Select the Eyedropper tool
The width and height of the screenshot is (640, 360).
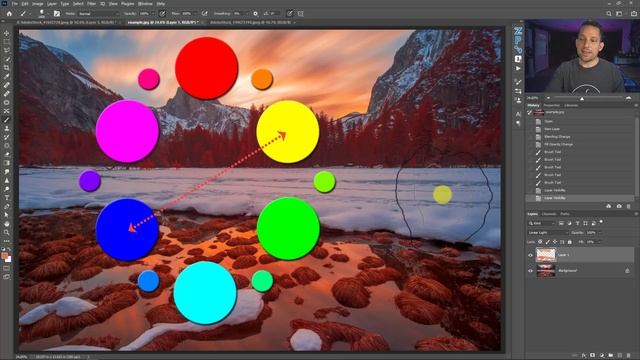point(7,76)
